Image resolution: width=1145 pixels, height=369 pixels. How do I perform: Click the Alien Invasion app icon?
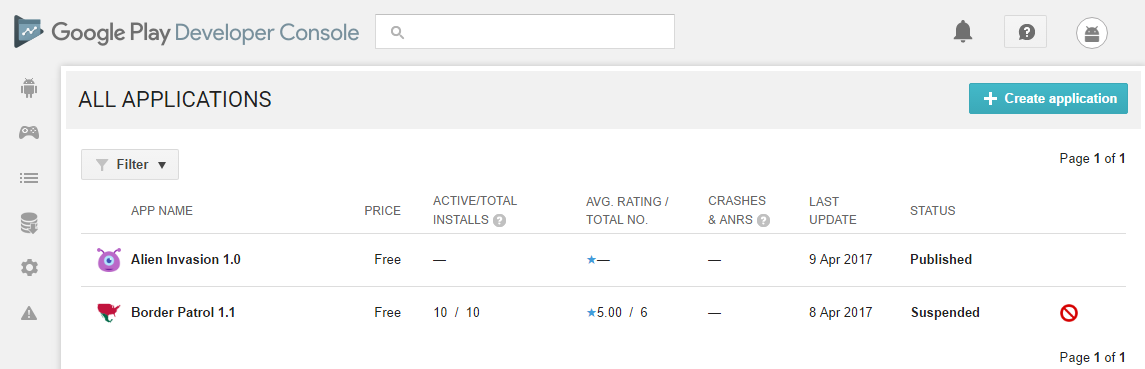point(108,259)
